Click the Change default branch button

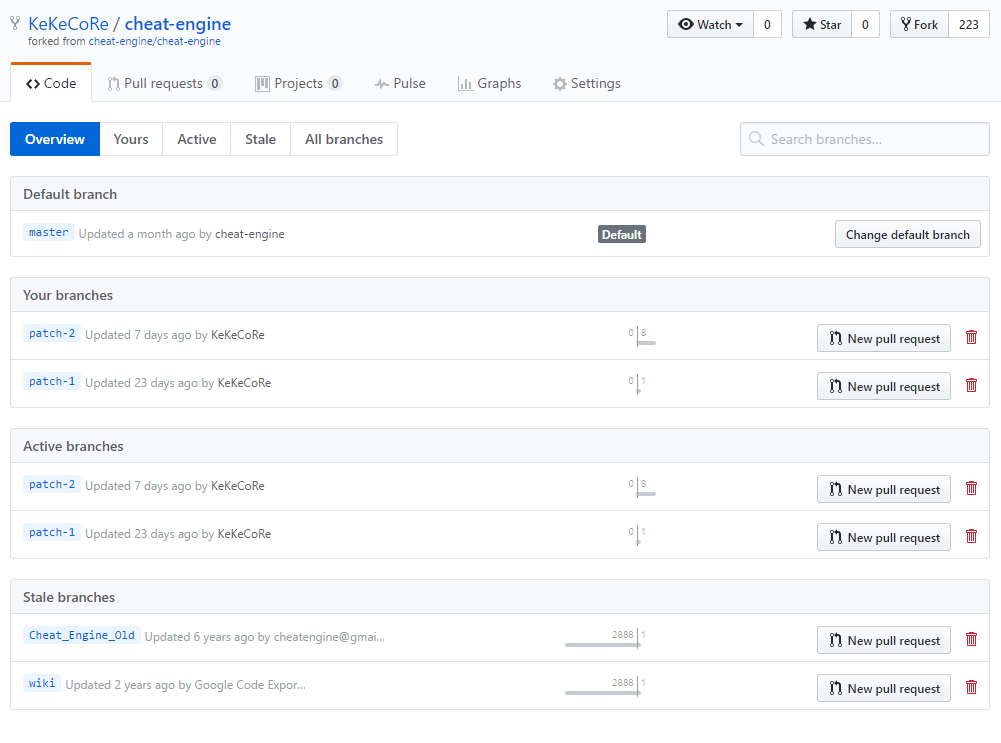(x=907, y=234)
